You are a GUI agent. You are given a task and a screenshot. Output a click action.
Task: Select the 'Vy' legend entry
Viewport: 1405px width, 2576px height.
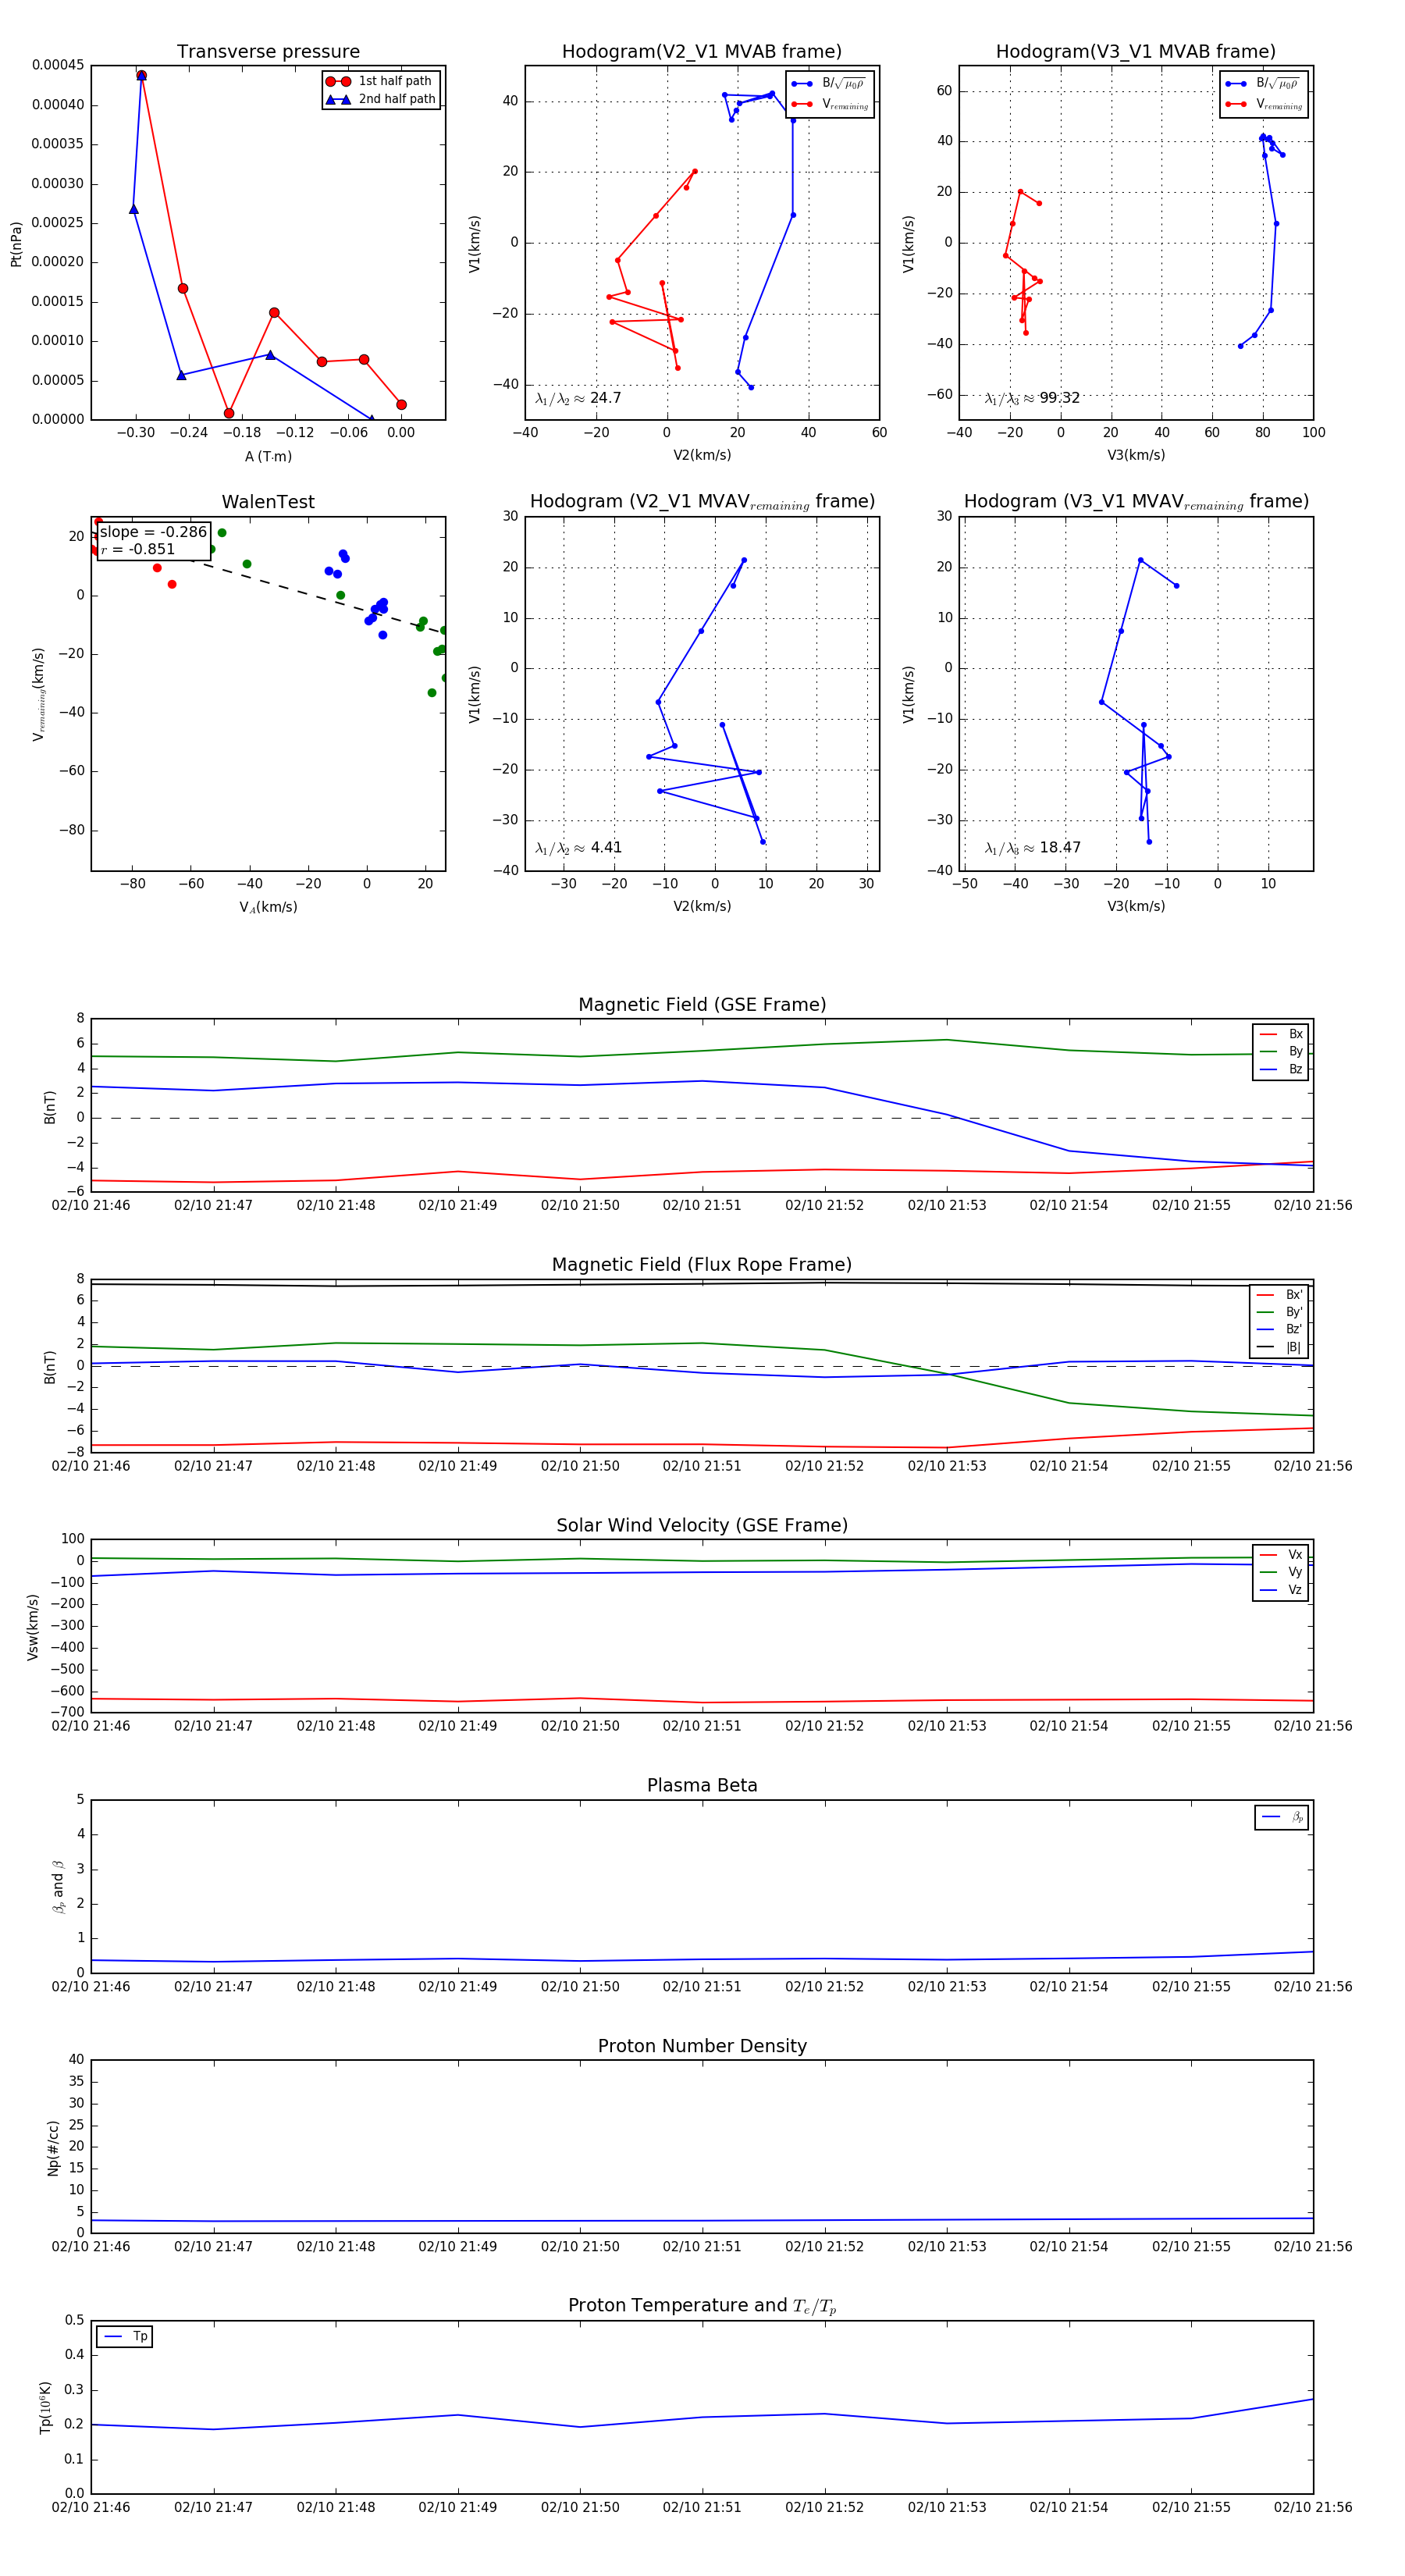click(1281, 1572)
